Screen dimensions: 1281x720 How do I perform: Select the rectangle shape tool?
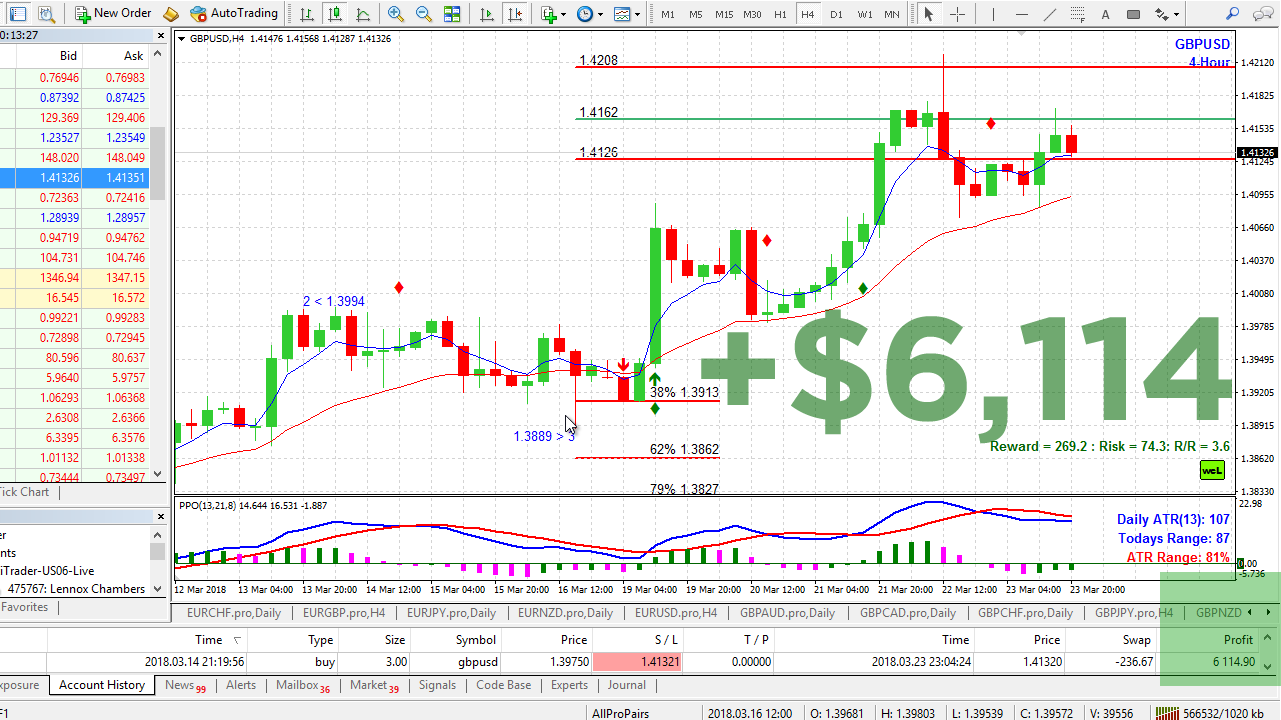(x=1133, y=14)
